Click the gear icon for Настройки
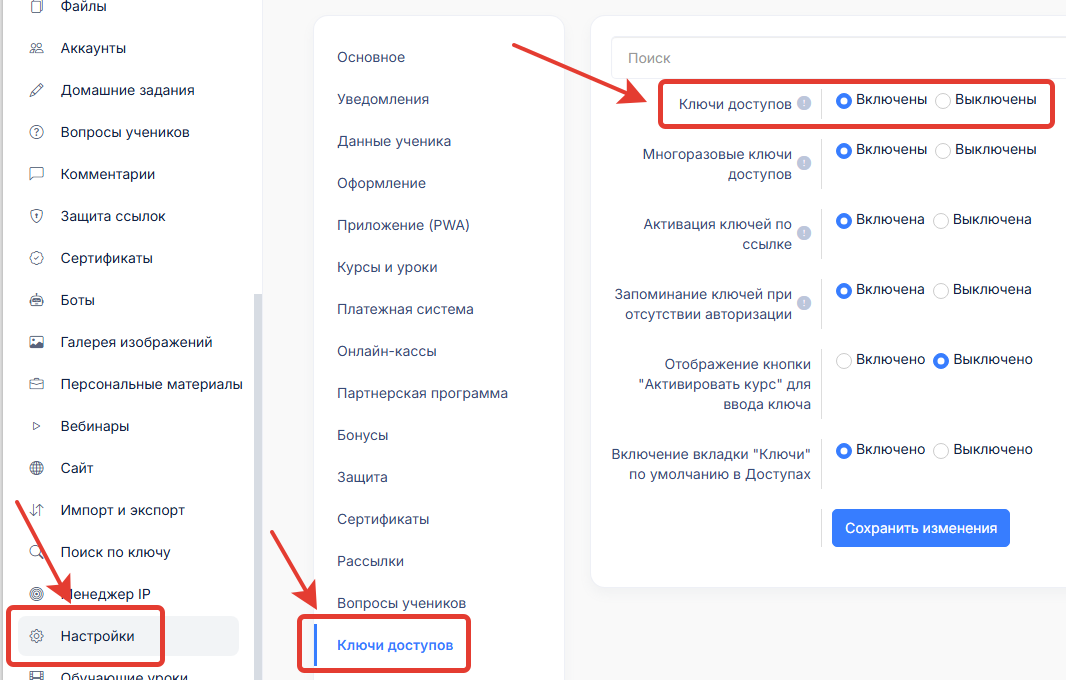The height and width of the screenshot is (680, 1066). pos(37,636)
